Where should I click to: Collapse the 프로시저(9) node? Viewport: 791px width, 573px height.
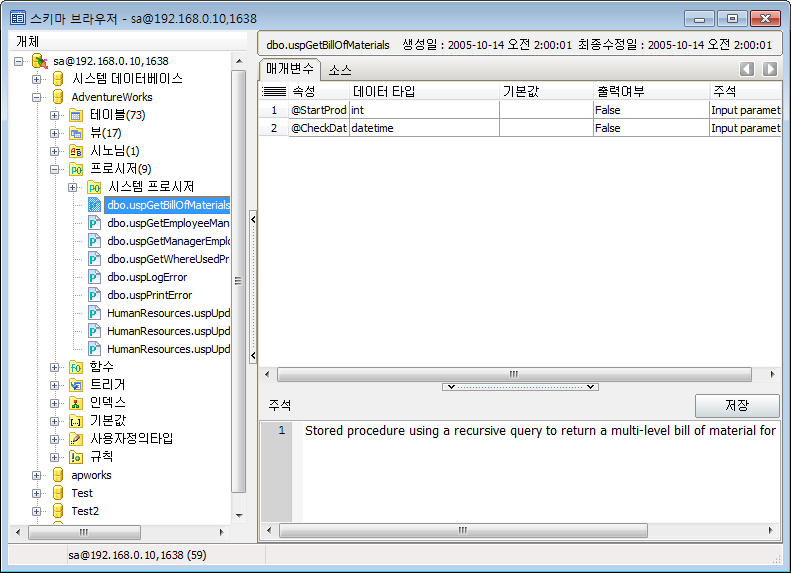(x=54, y=169)
